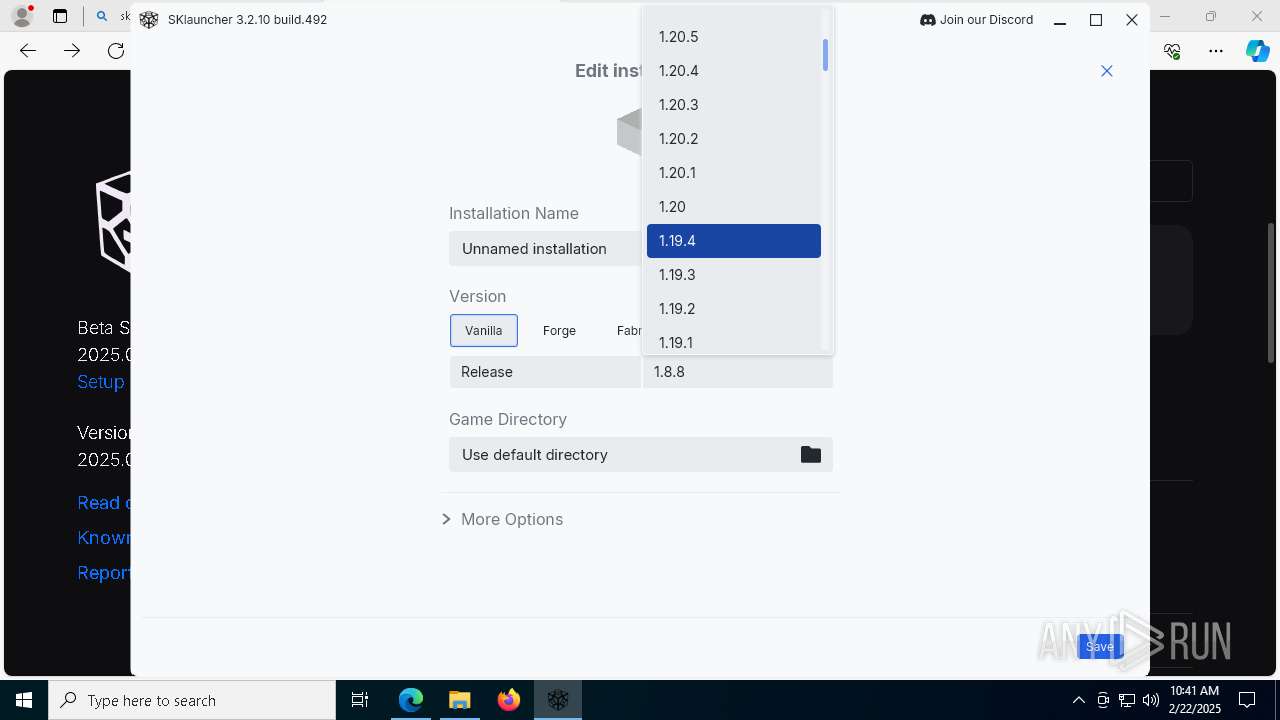Click the Setup link on the webpage
Screen dimensions: 1280x720
(x=101, y=382)
